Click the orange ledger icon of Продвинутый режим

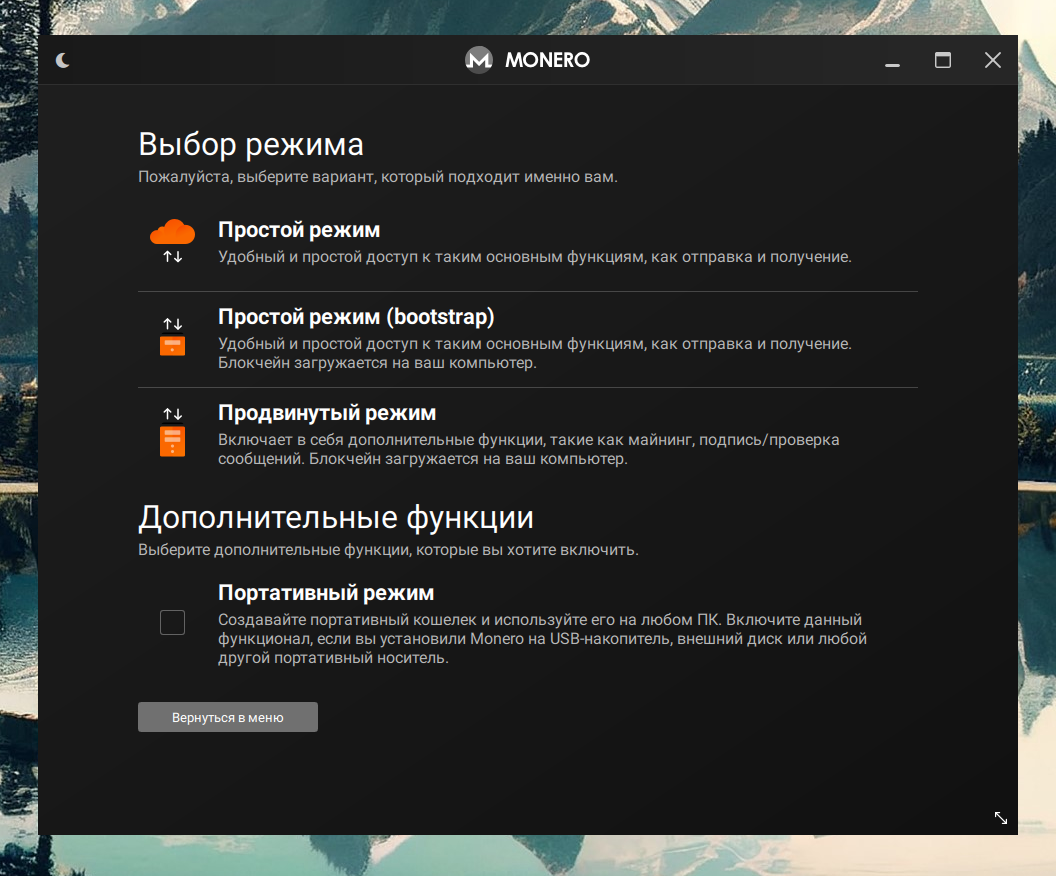click(x=172, y=441)
